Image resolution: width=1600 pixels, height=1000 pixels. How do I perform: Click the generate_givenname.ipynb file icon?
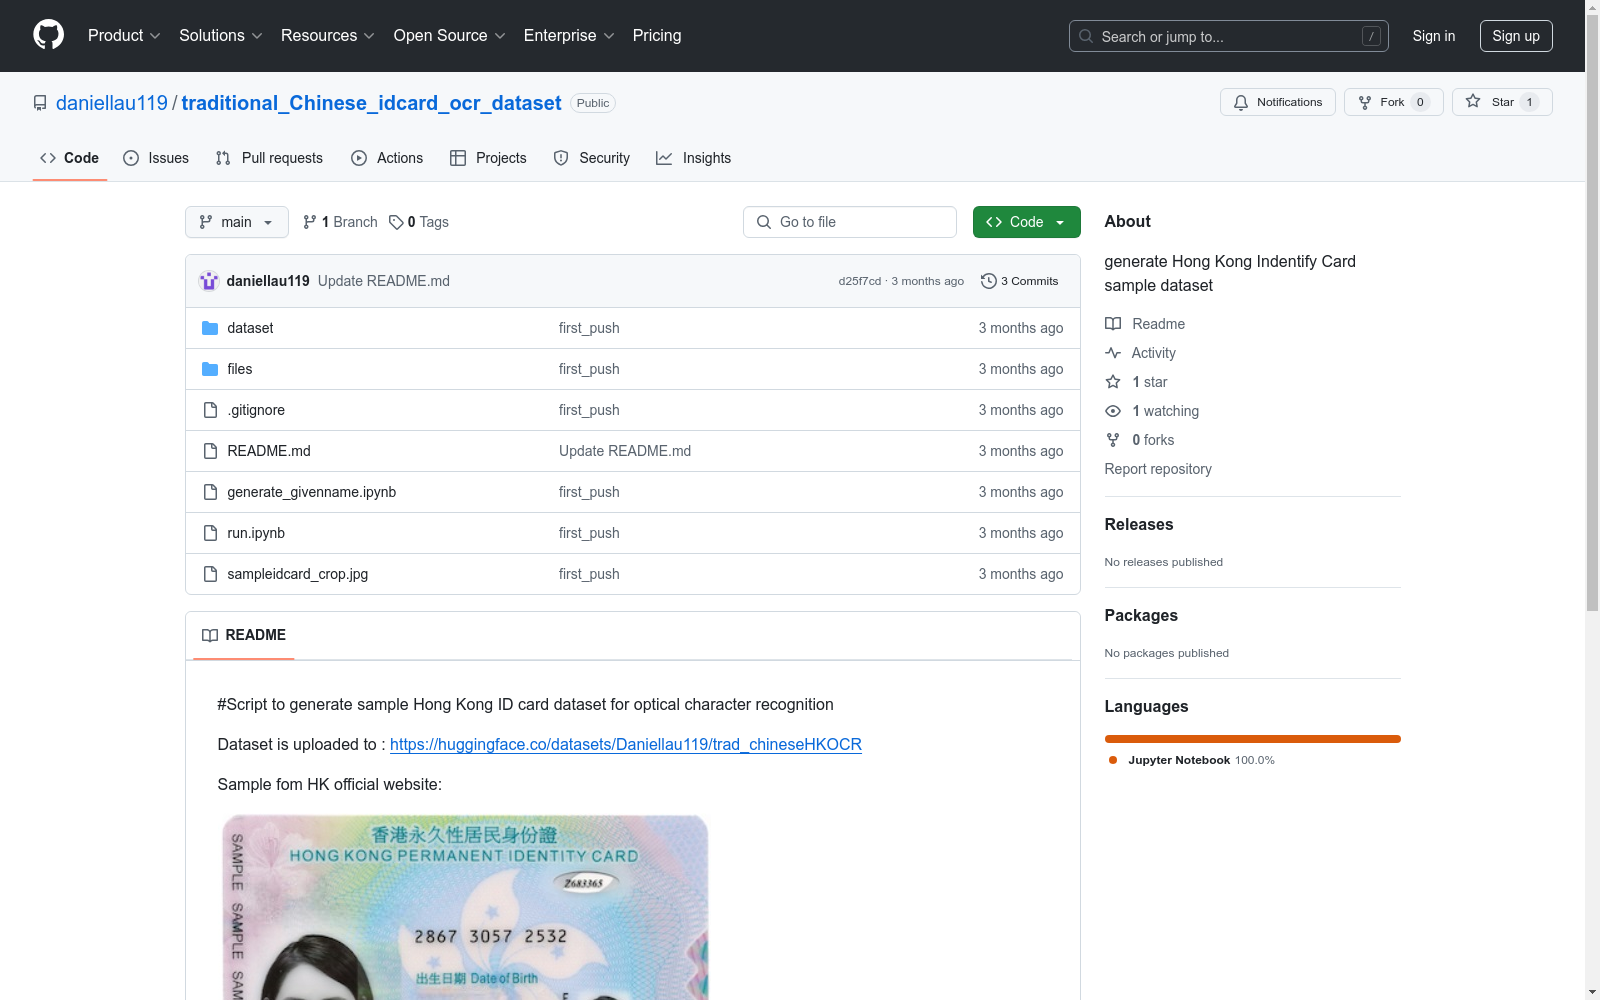click(210, 492)
